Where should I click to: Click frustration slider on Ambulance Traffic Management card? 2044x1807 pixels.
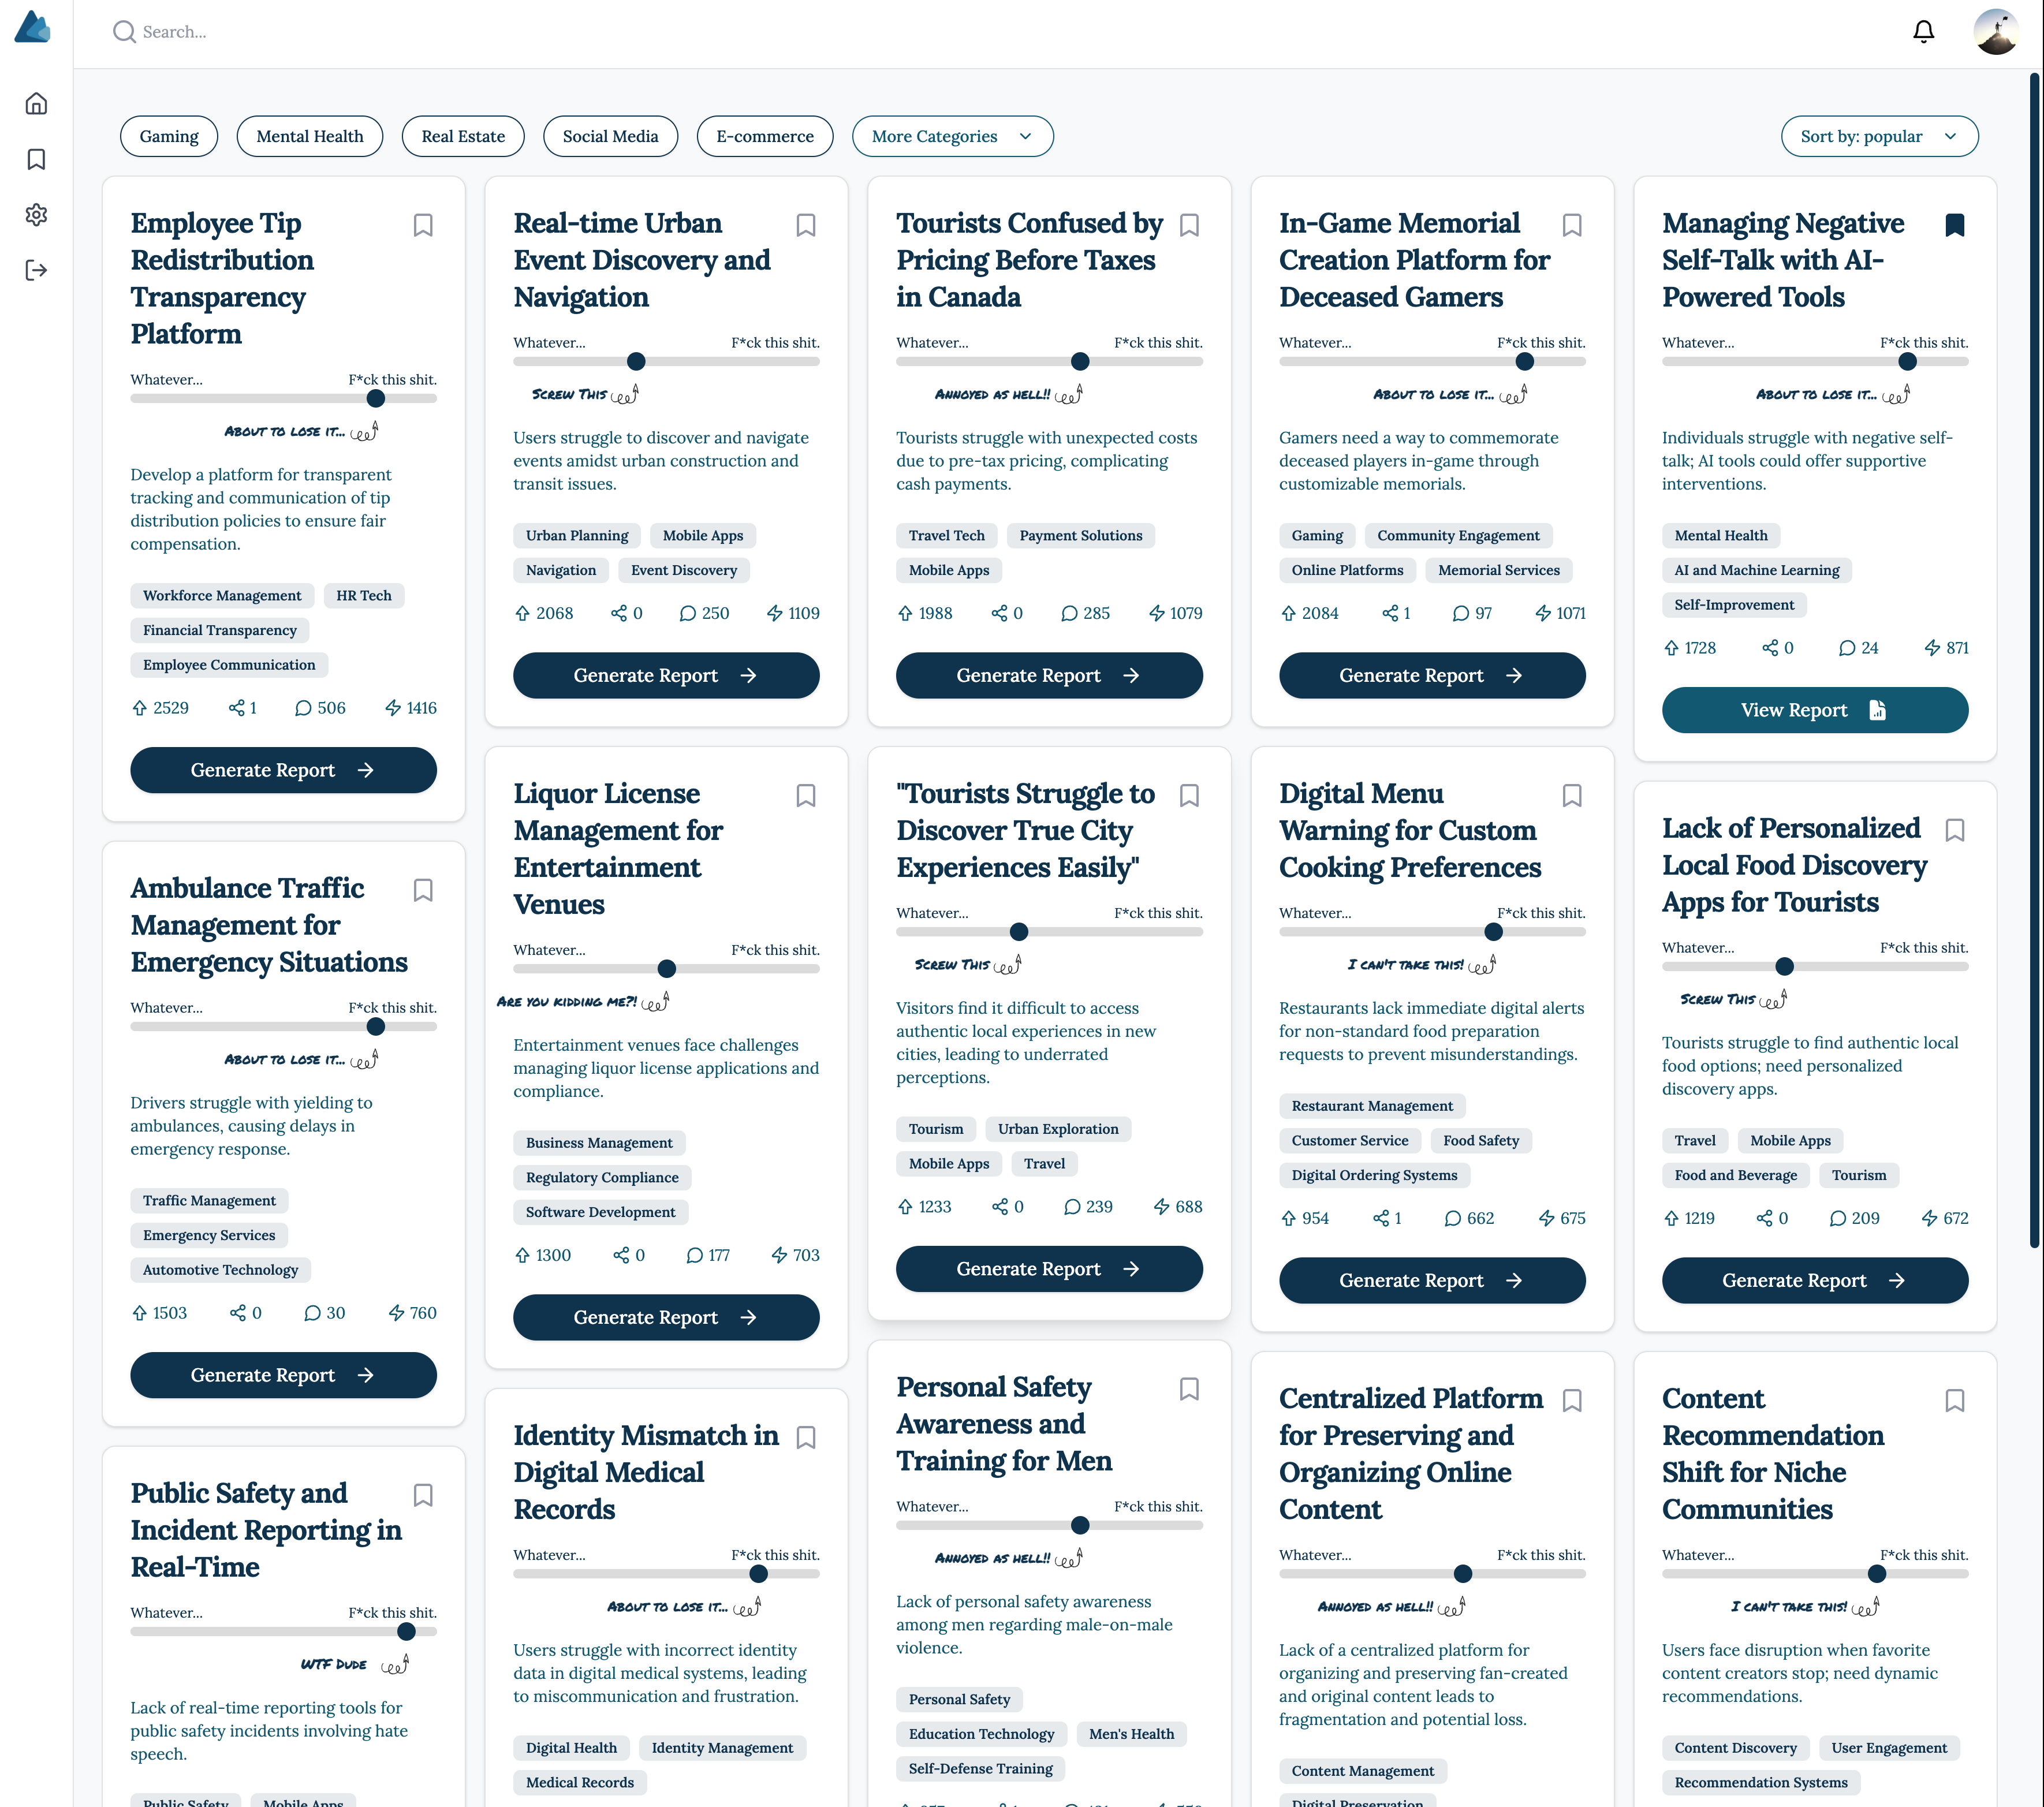tap(376, 1026)
